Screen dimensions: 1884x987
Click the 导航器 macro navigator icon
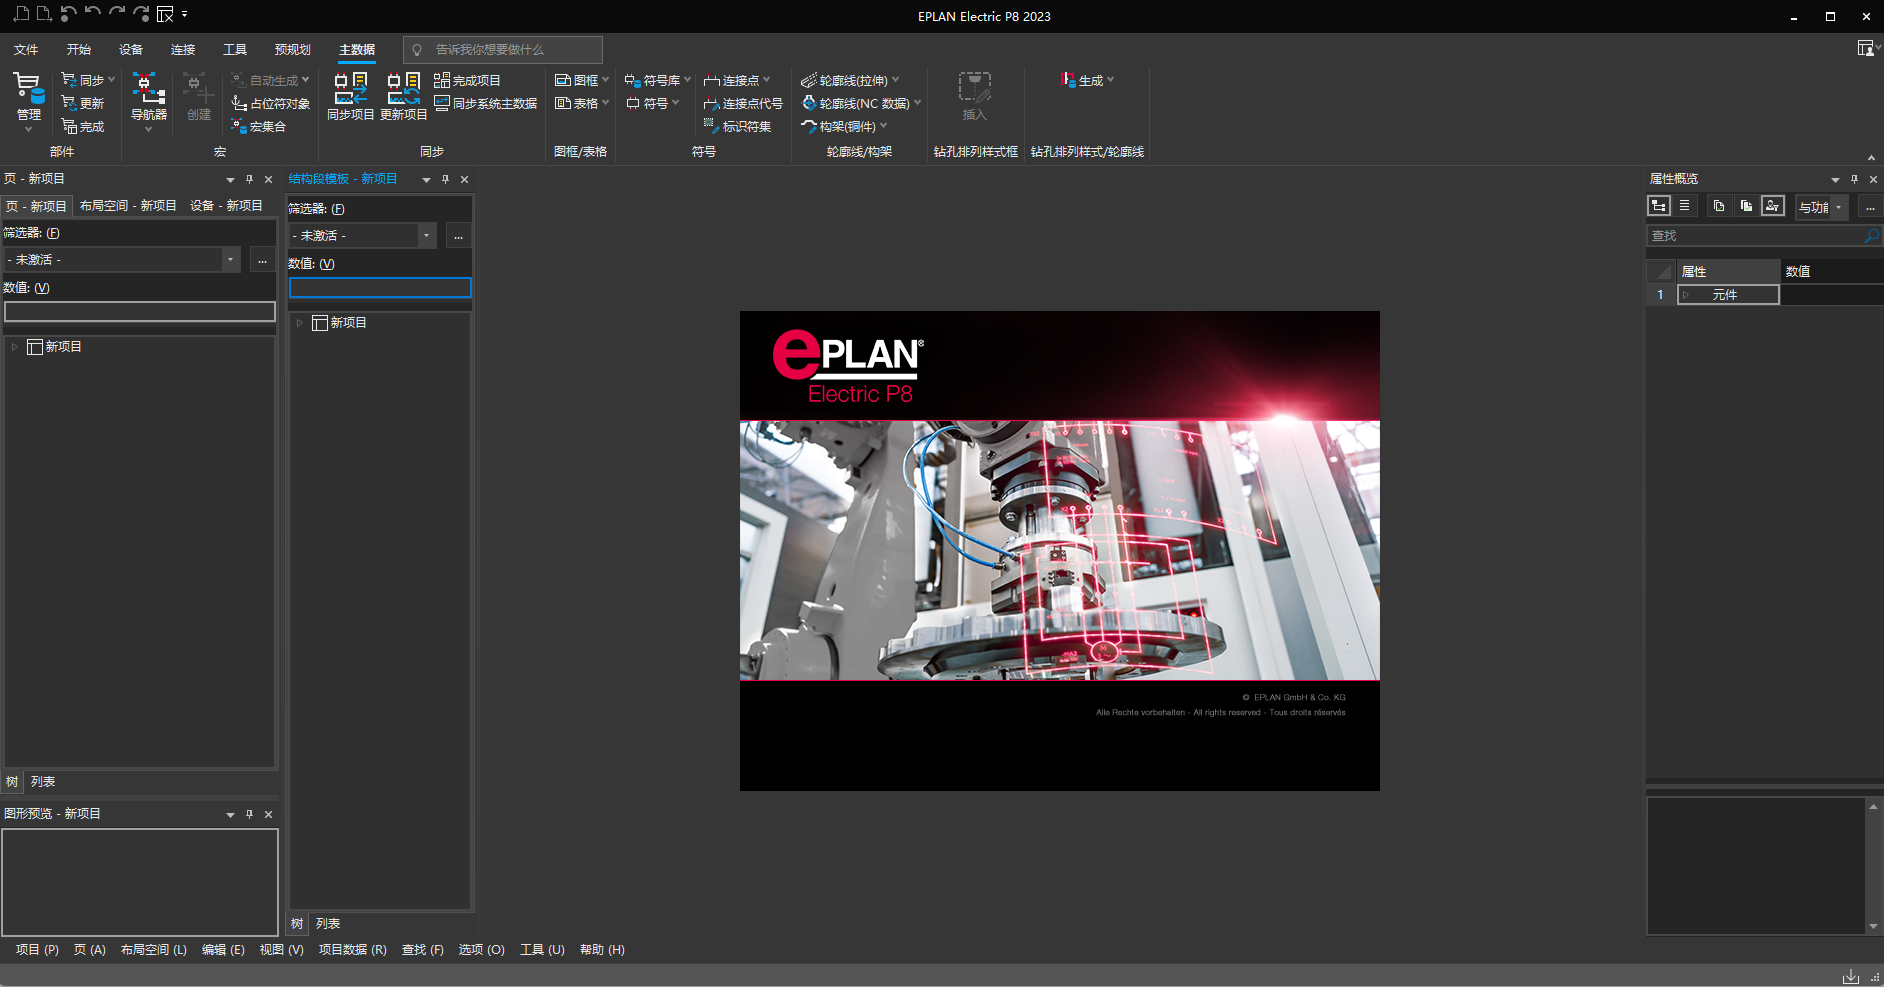coord(148,89)
